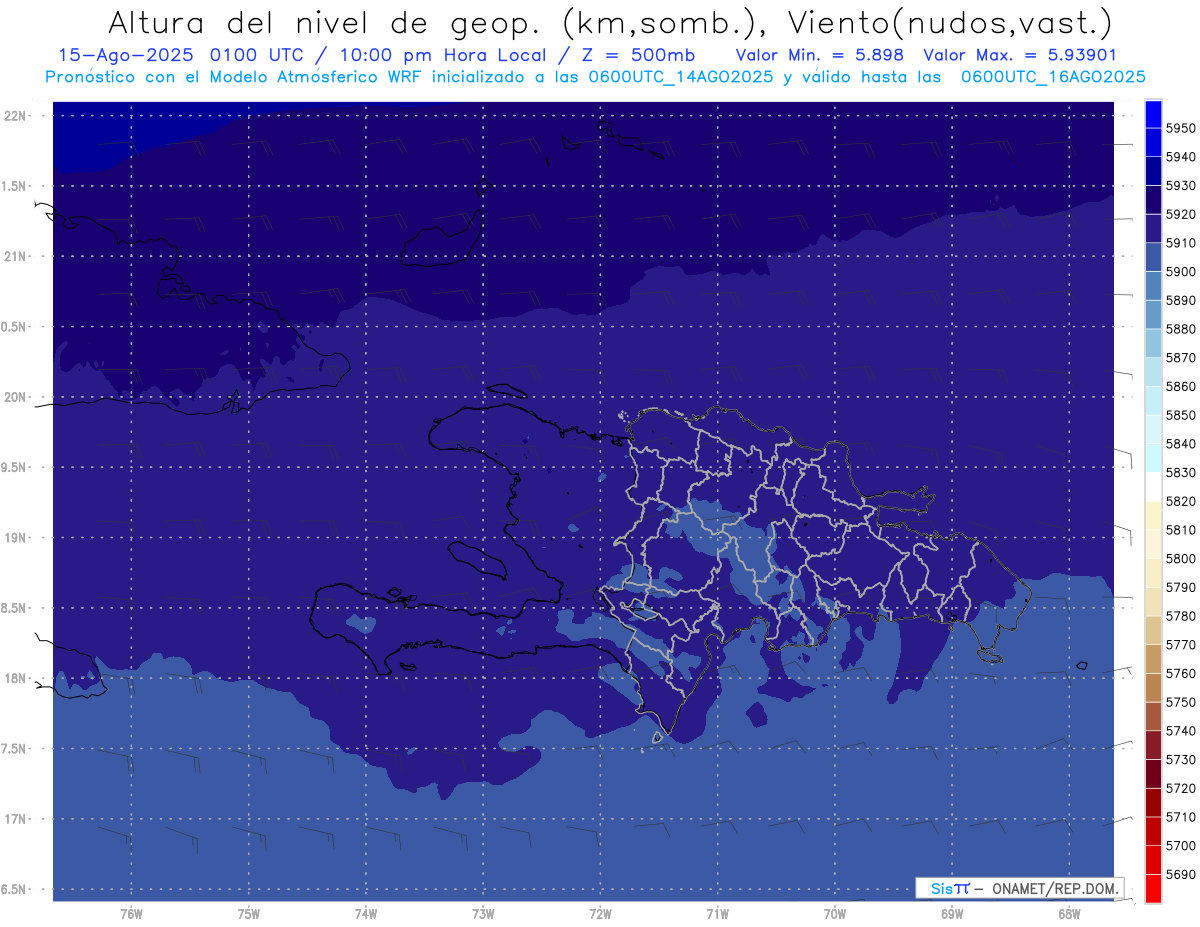Click the 19N latitude axis label
This screenshot has height=927, width=1200.
17,538
